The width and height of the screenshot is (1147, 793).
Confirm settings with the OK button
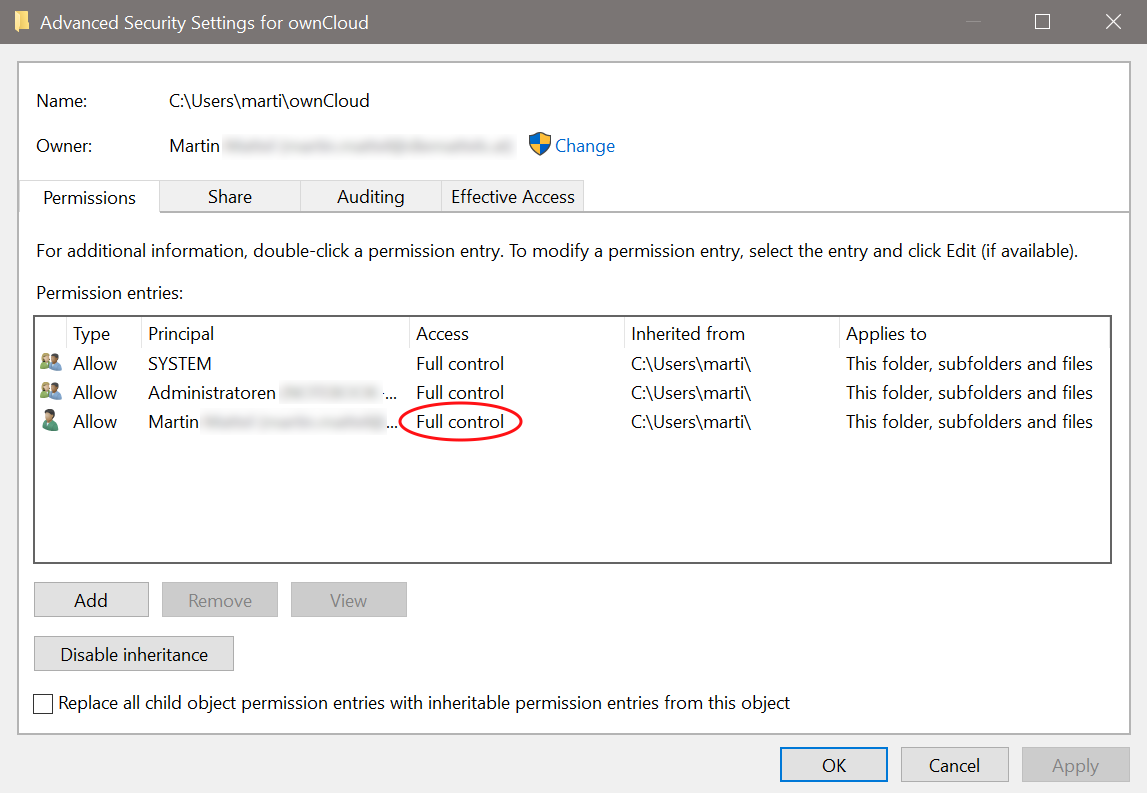pyautogui.click(x=833, y=764)
